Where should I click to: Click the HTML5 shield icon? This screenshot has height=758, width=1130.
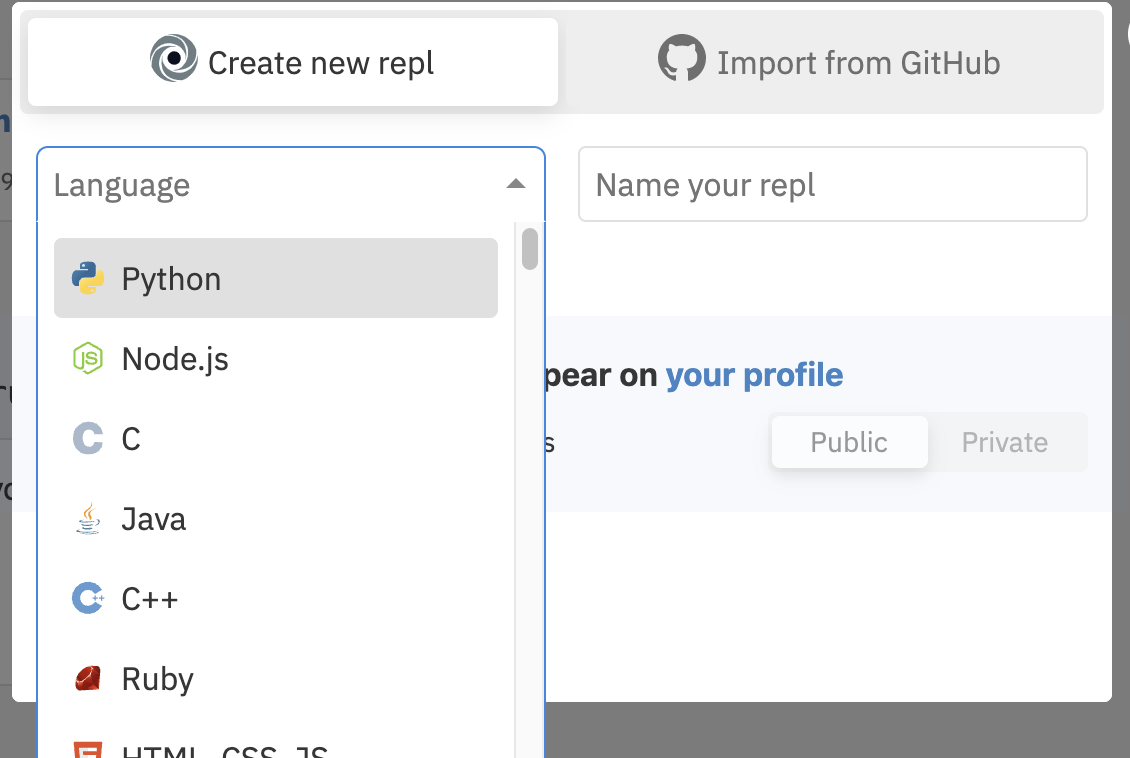[x=88, y=750]
